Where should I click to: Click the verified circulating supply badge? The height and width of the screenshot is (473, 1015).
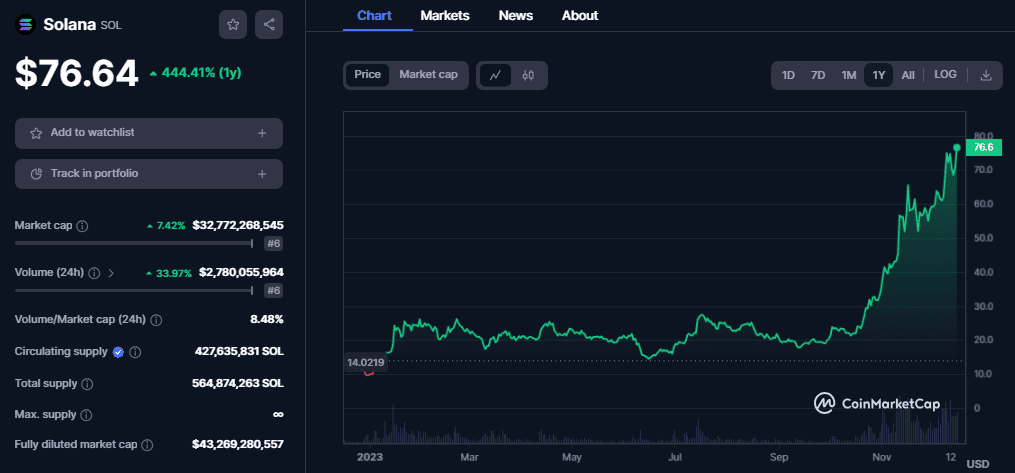(118, 352)
